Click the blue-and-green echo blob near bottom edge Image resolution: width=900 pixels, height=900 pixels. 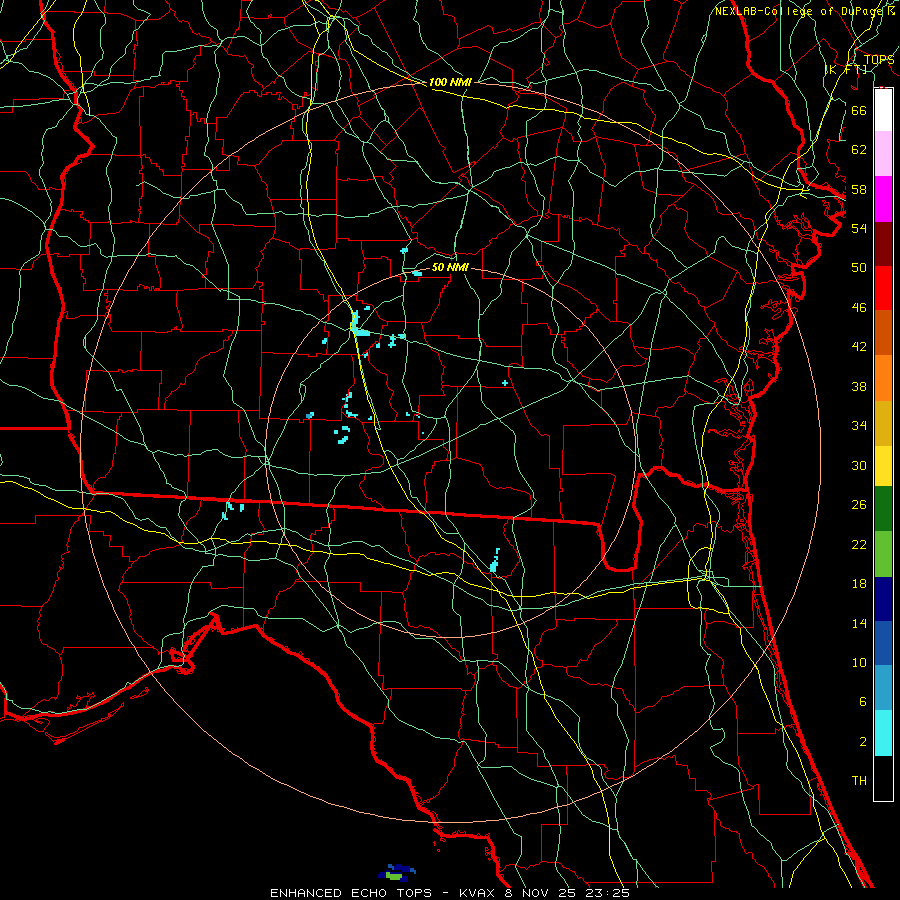[x=397, y=873]
